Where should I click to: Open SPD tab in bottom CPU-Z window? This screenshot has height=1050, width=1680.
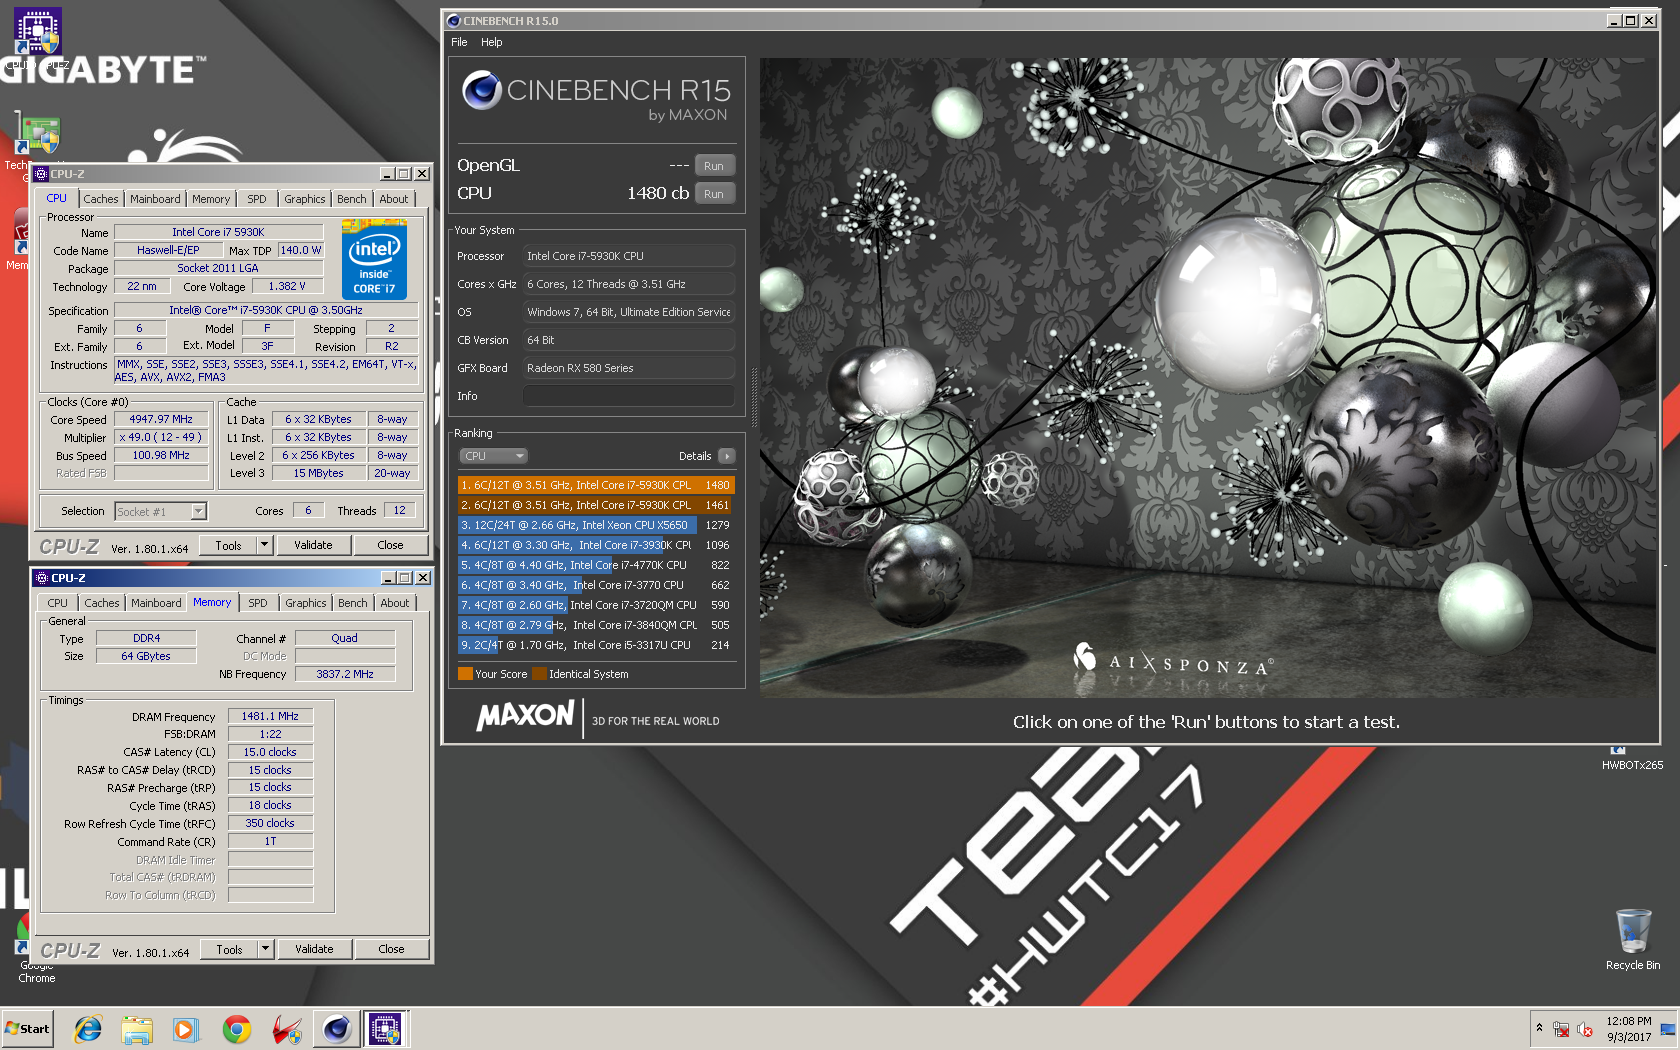(258, 603)
